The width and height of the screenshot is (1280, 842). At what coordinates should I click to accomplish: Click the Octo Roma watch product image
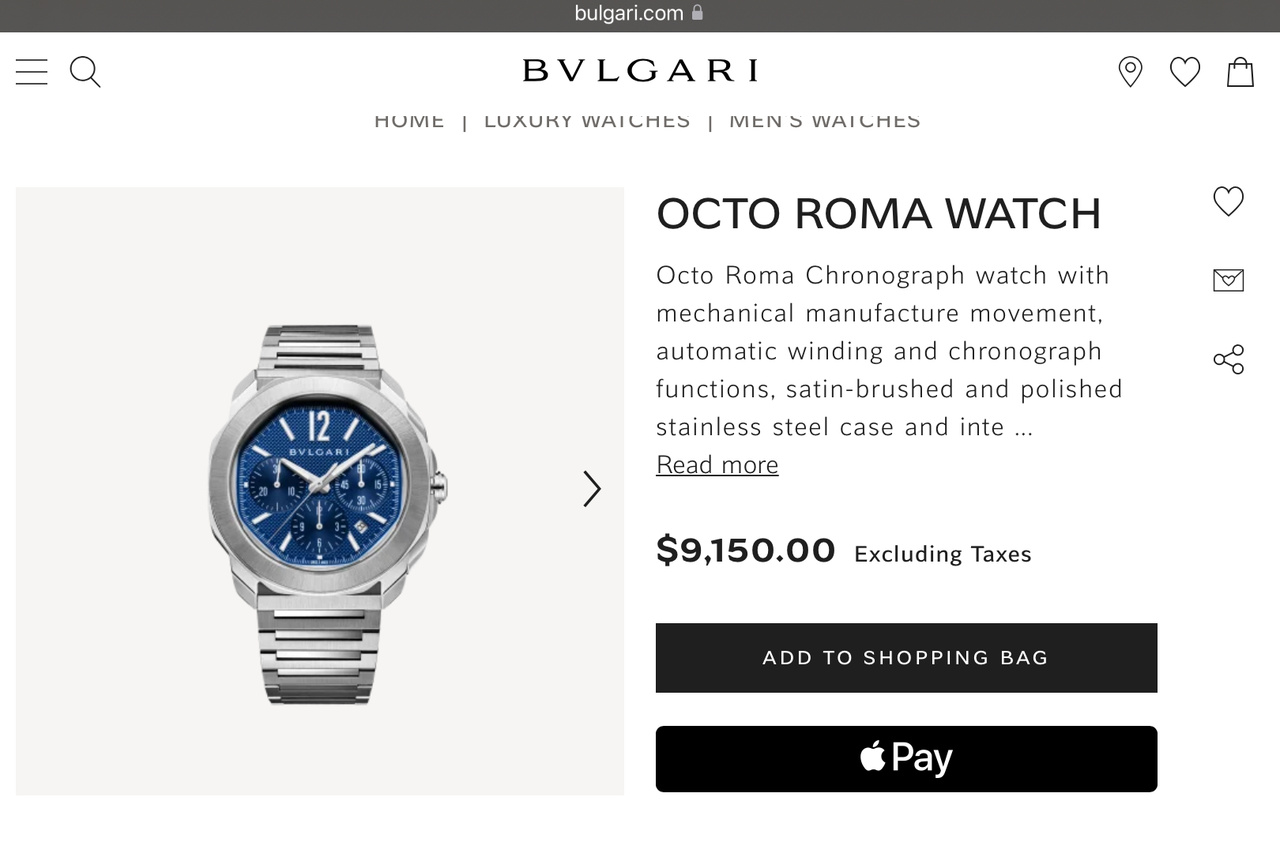(320, 491)
